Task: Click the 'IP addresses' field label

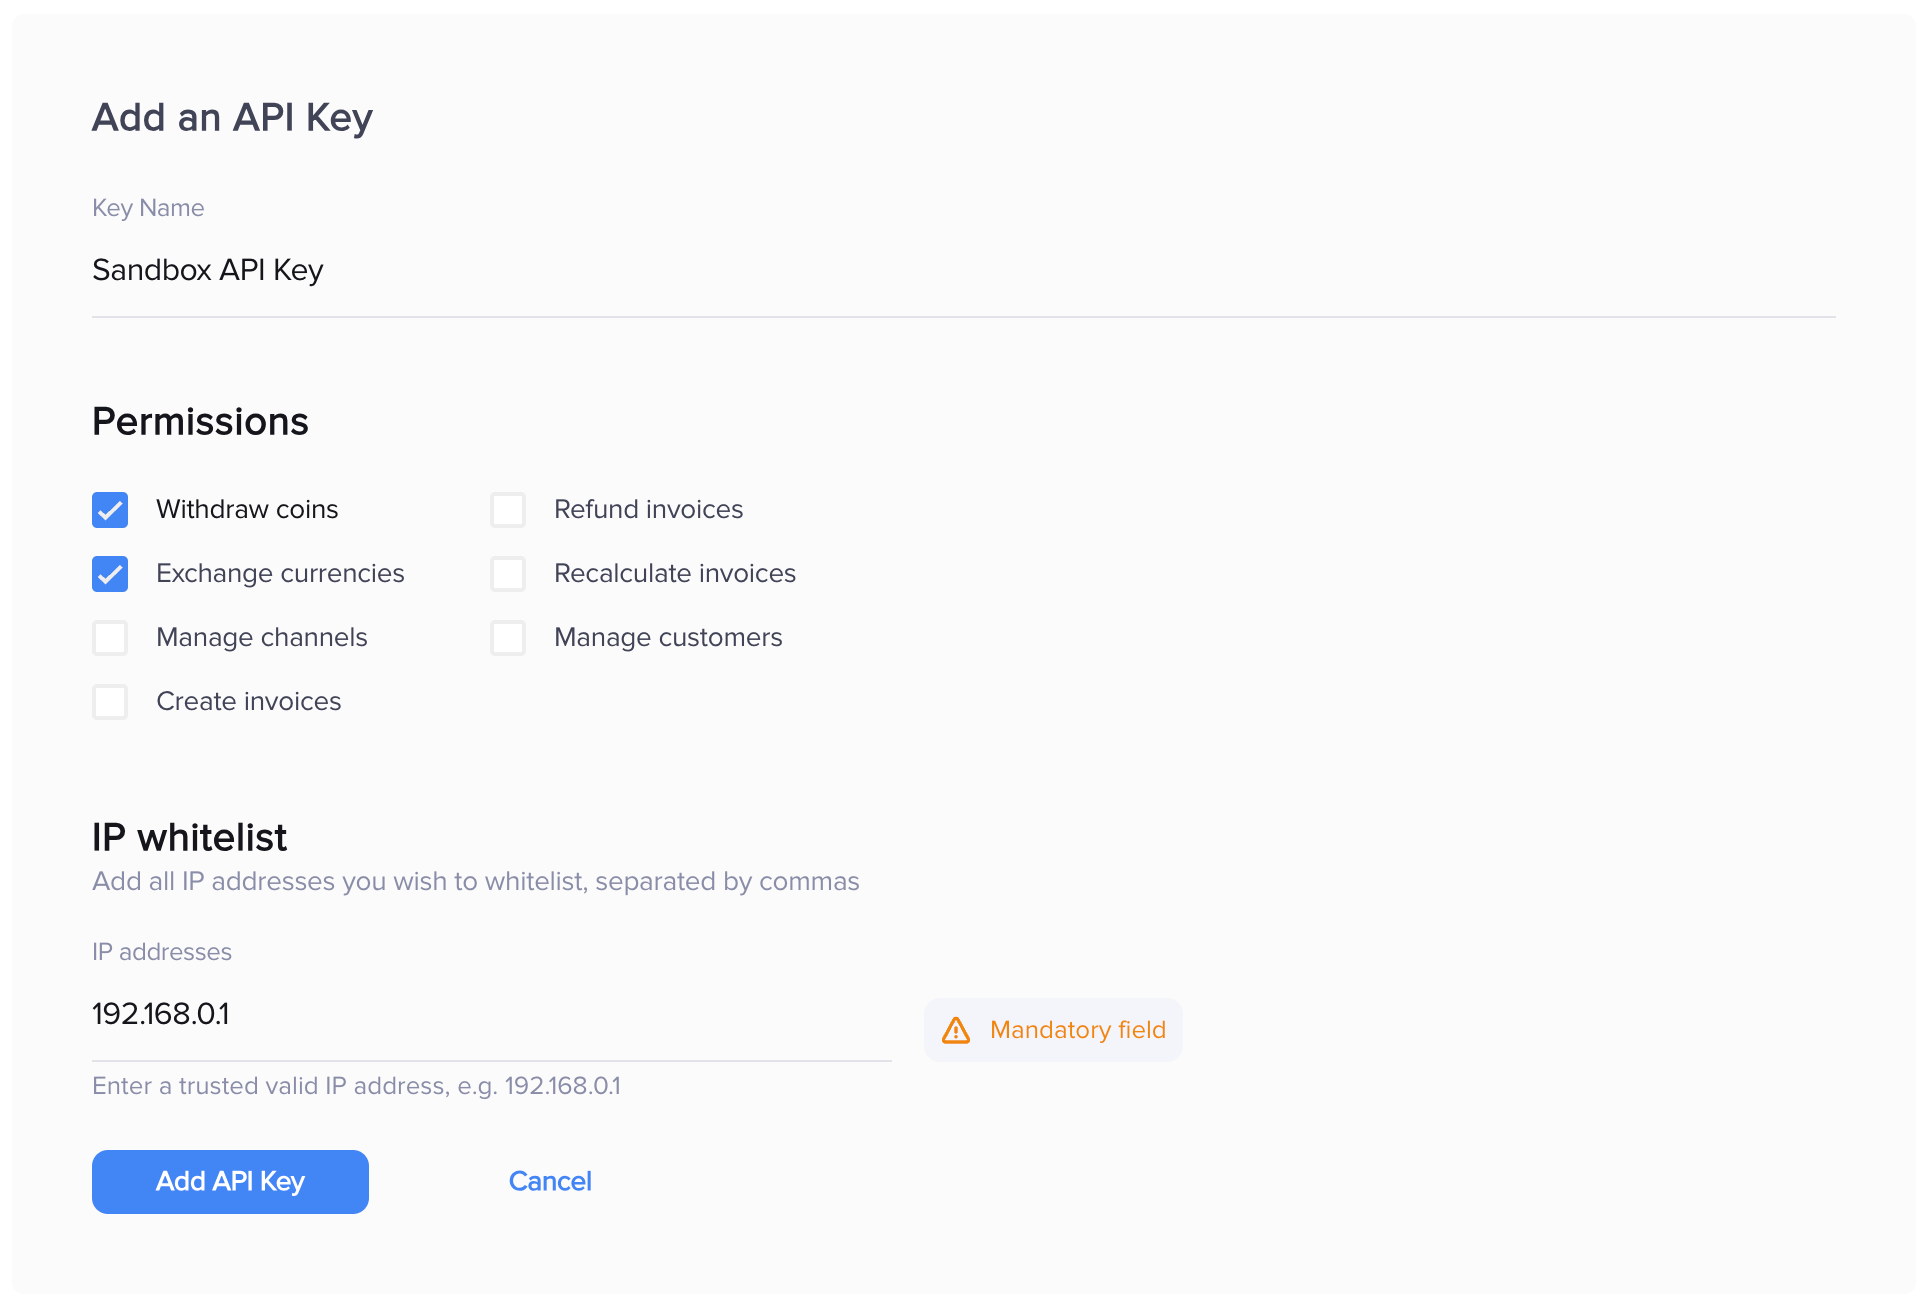Action: coord(162,952)
